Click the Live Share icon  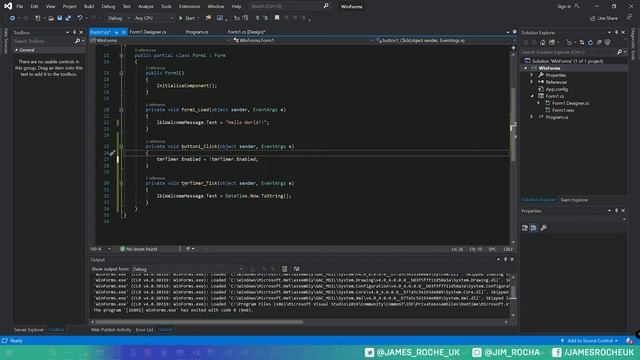[x=593, y=18]
